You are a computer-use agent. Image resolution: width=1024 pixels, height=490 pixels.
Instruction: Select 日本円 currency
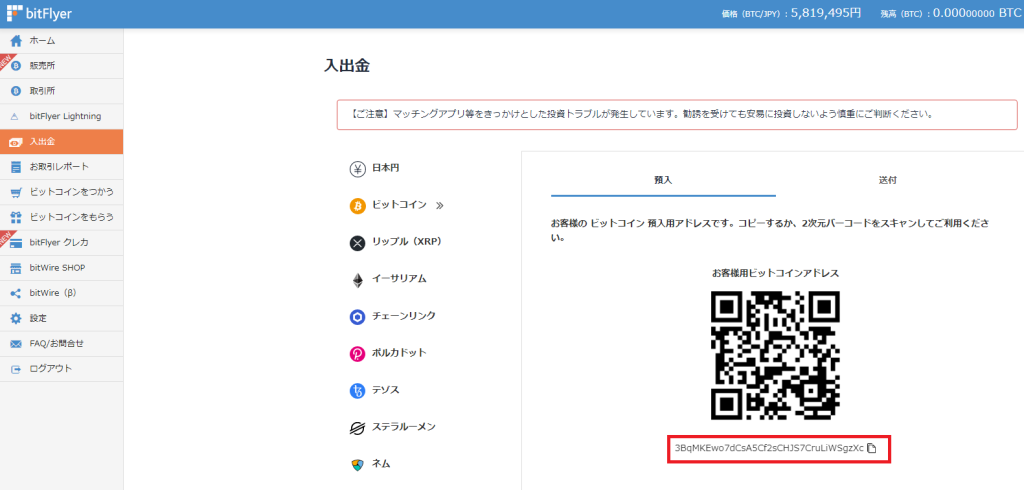click(385, 169)
